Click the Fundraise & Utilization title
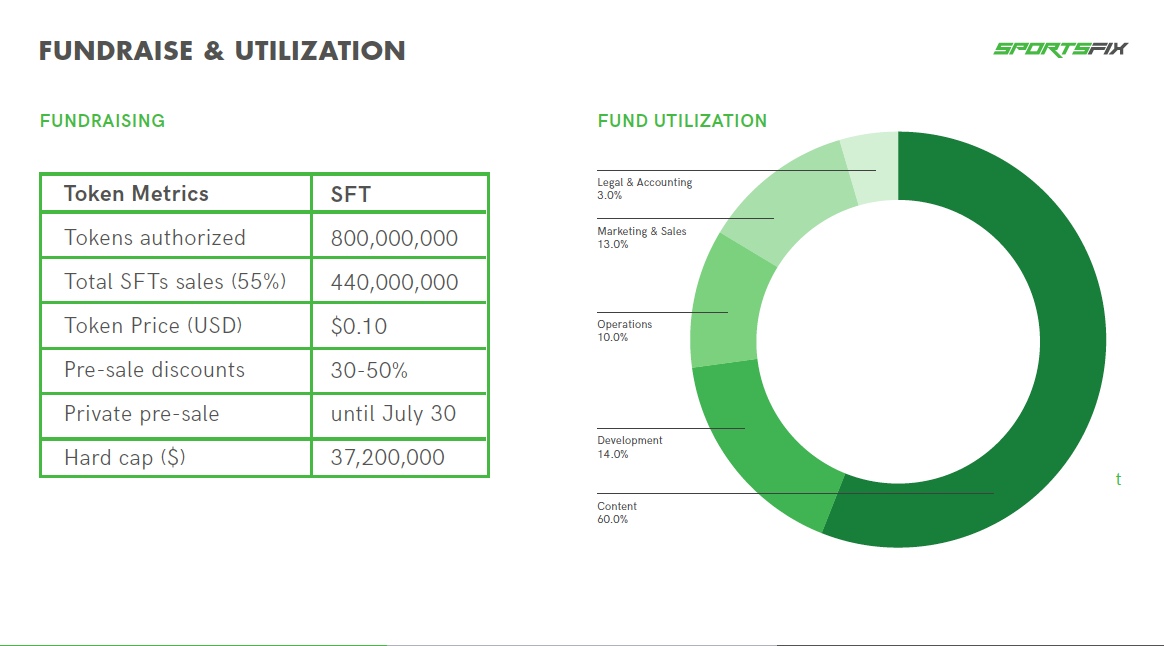1164x646 pixels. tap(222, 50)
